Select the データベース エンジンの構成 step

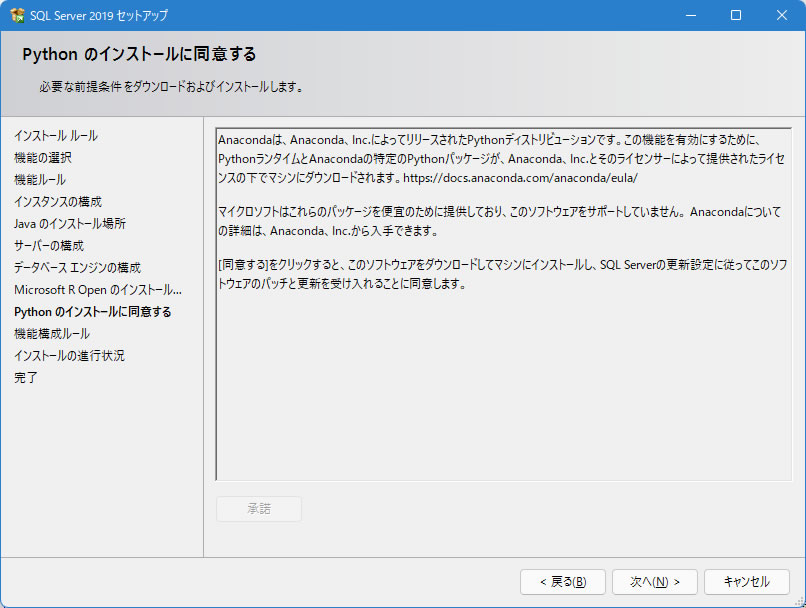tap(77, 268)
